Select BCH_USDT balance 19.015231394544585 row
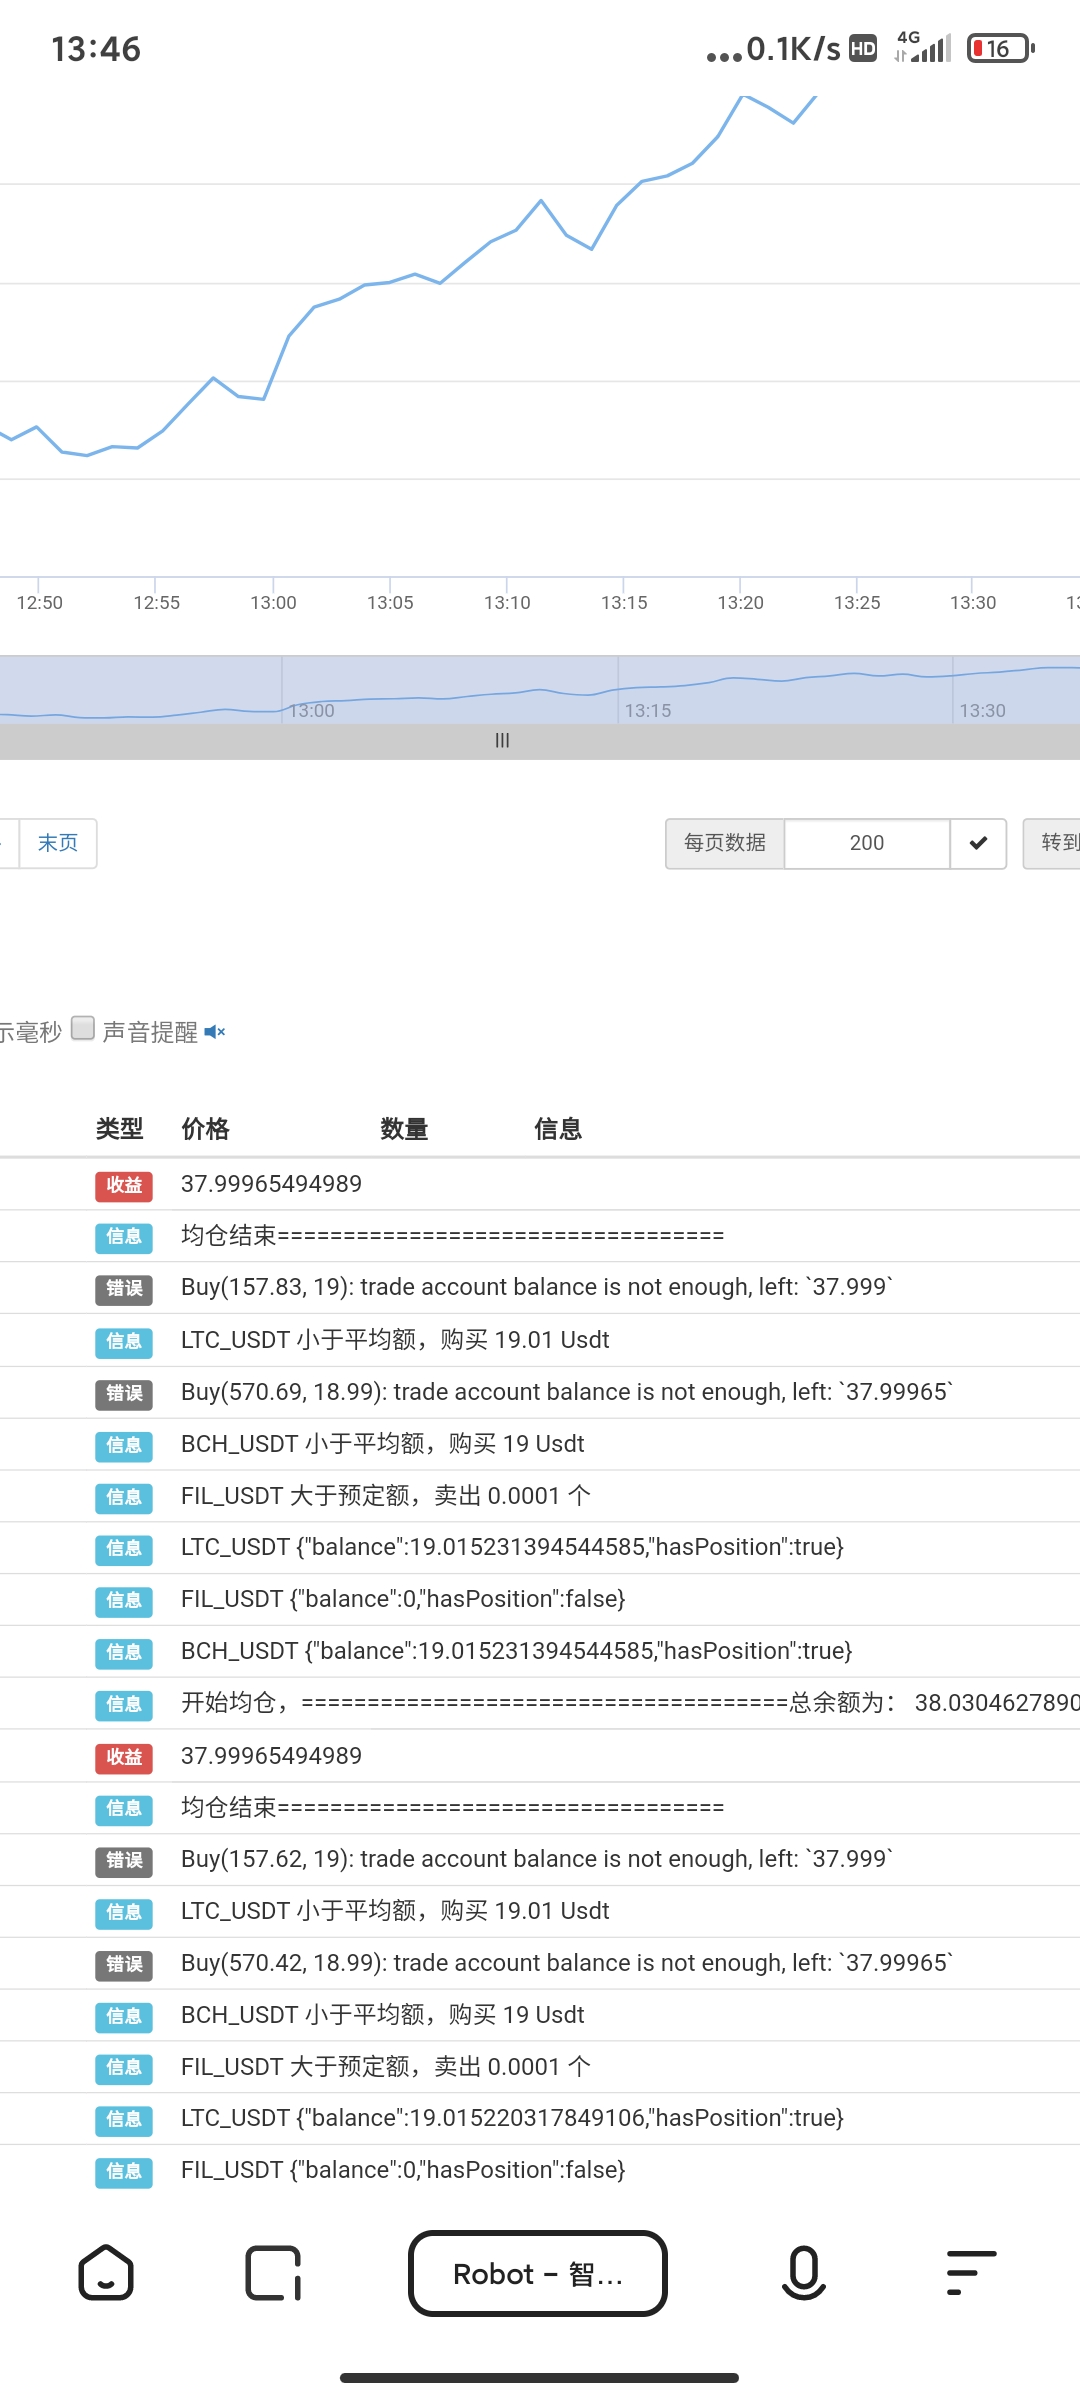 [x=540, y=1651]
